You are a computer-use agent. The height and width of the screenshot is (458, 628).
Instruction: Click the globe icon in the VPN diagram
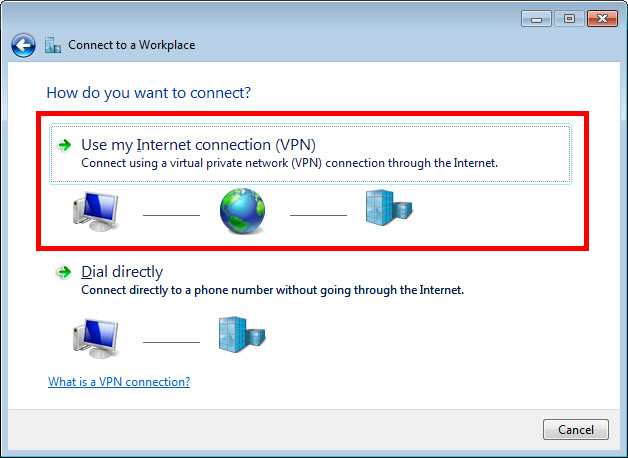click(242, 210)
